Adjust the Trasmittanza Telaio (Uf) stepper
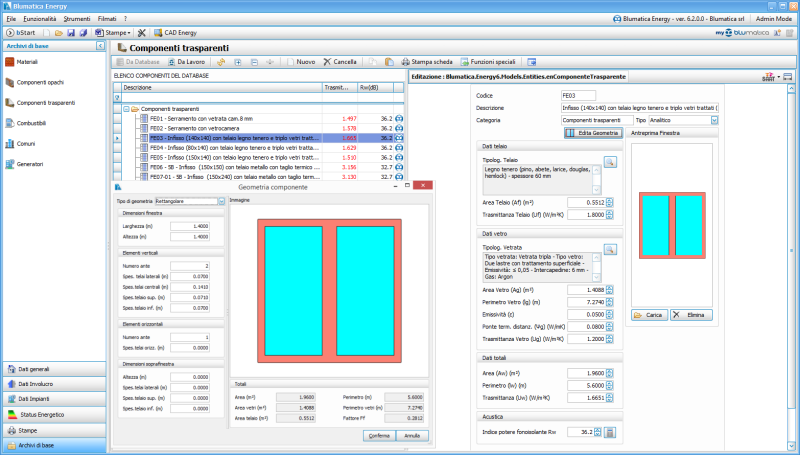 tap(610, 215)
